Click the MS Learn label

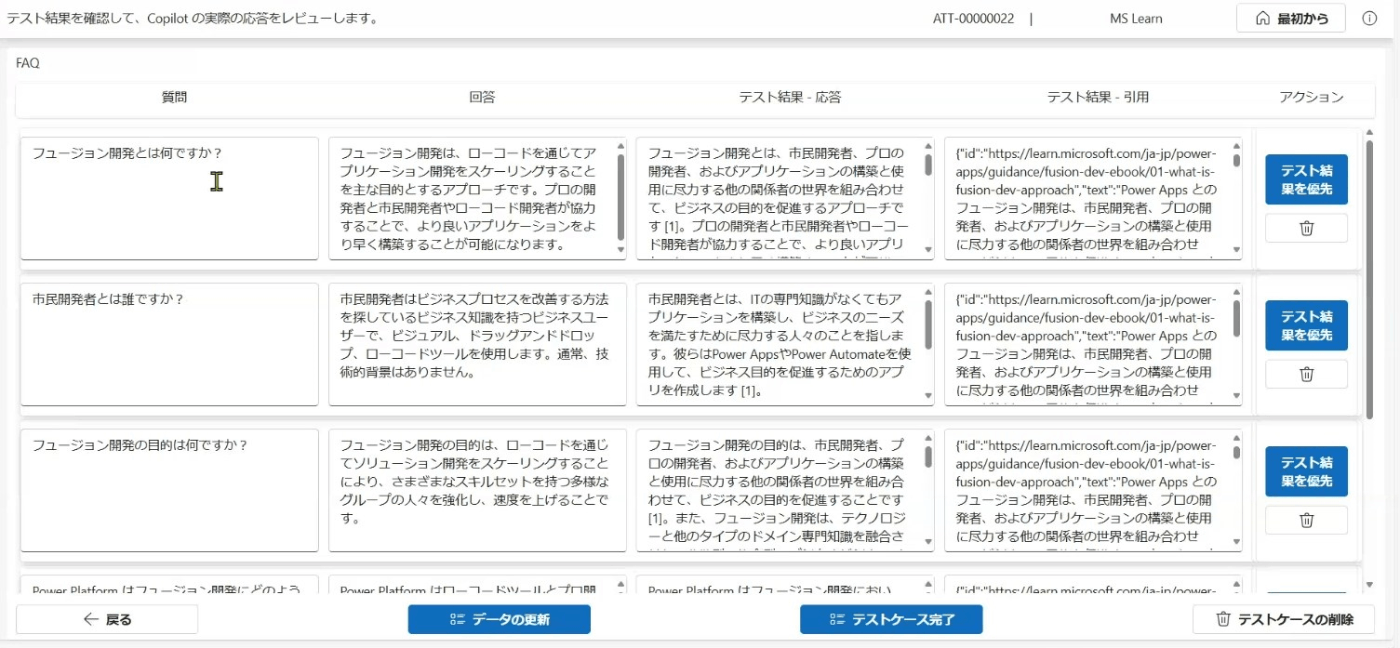[x=1136, y=18]
